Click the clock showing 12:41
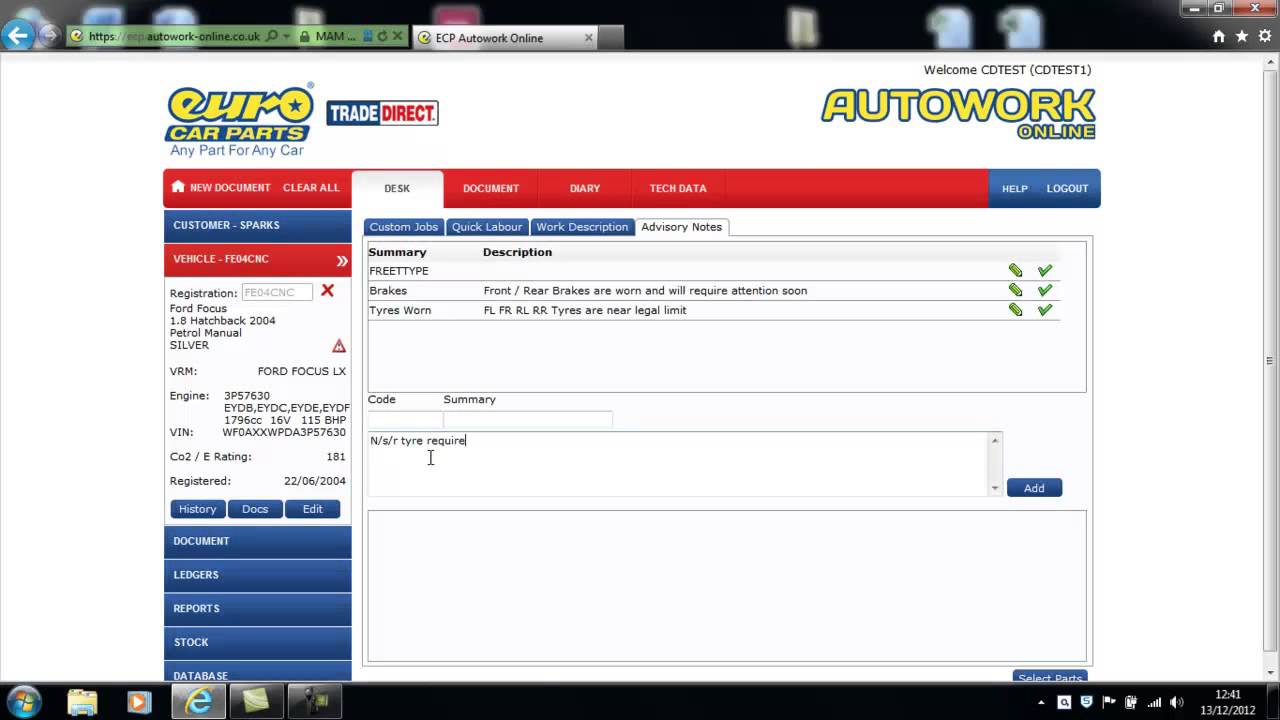 click(x=1227, y=694)
